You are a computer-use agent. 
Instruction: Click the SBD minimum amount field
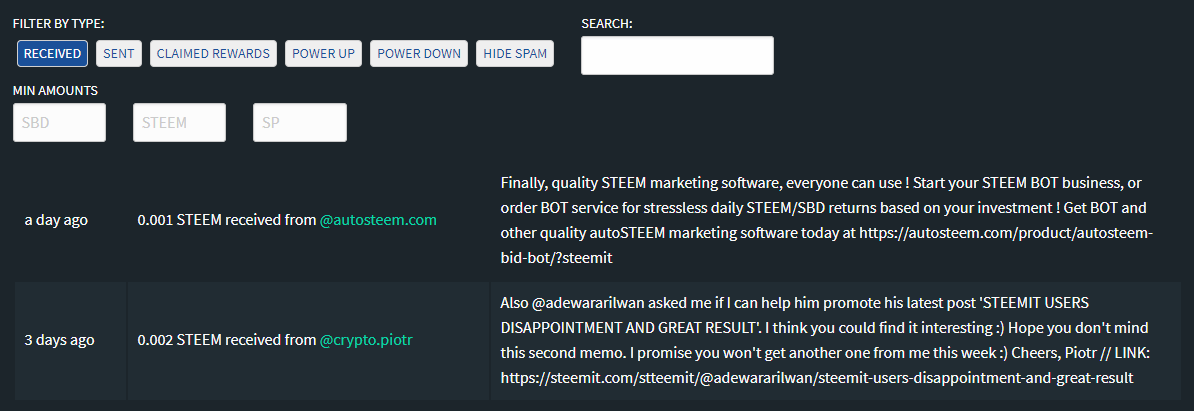pyautogui.click(x=59, y=123)
